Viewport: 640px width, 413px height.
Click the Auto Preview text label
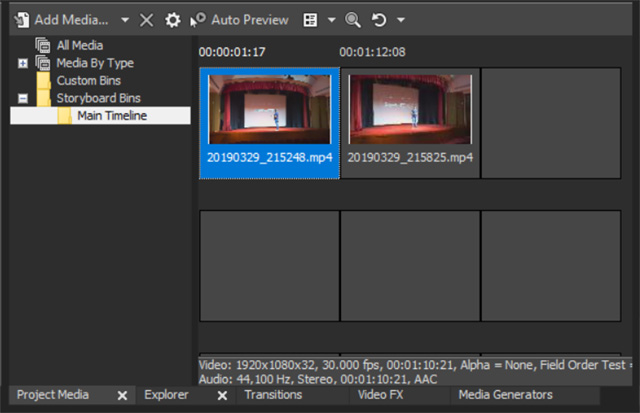250,20
